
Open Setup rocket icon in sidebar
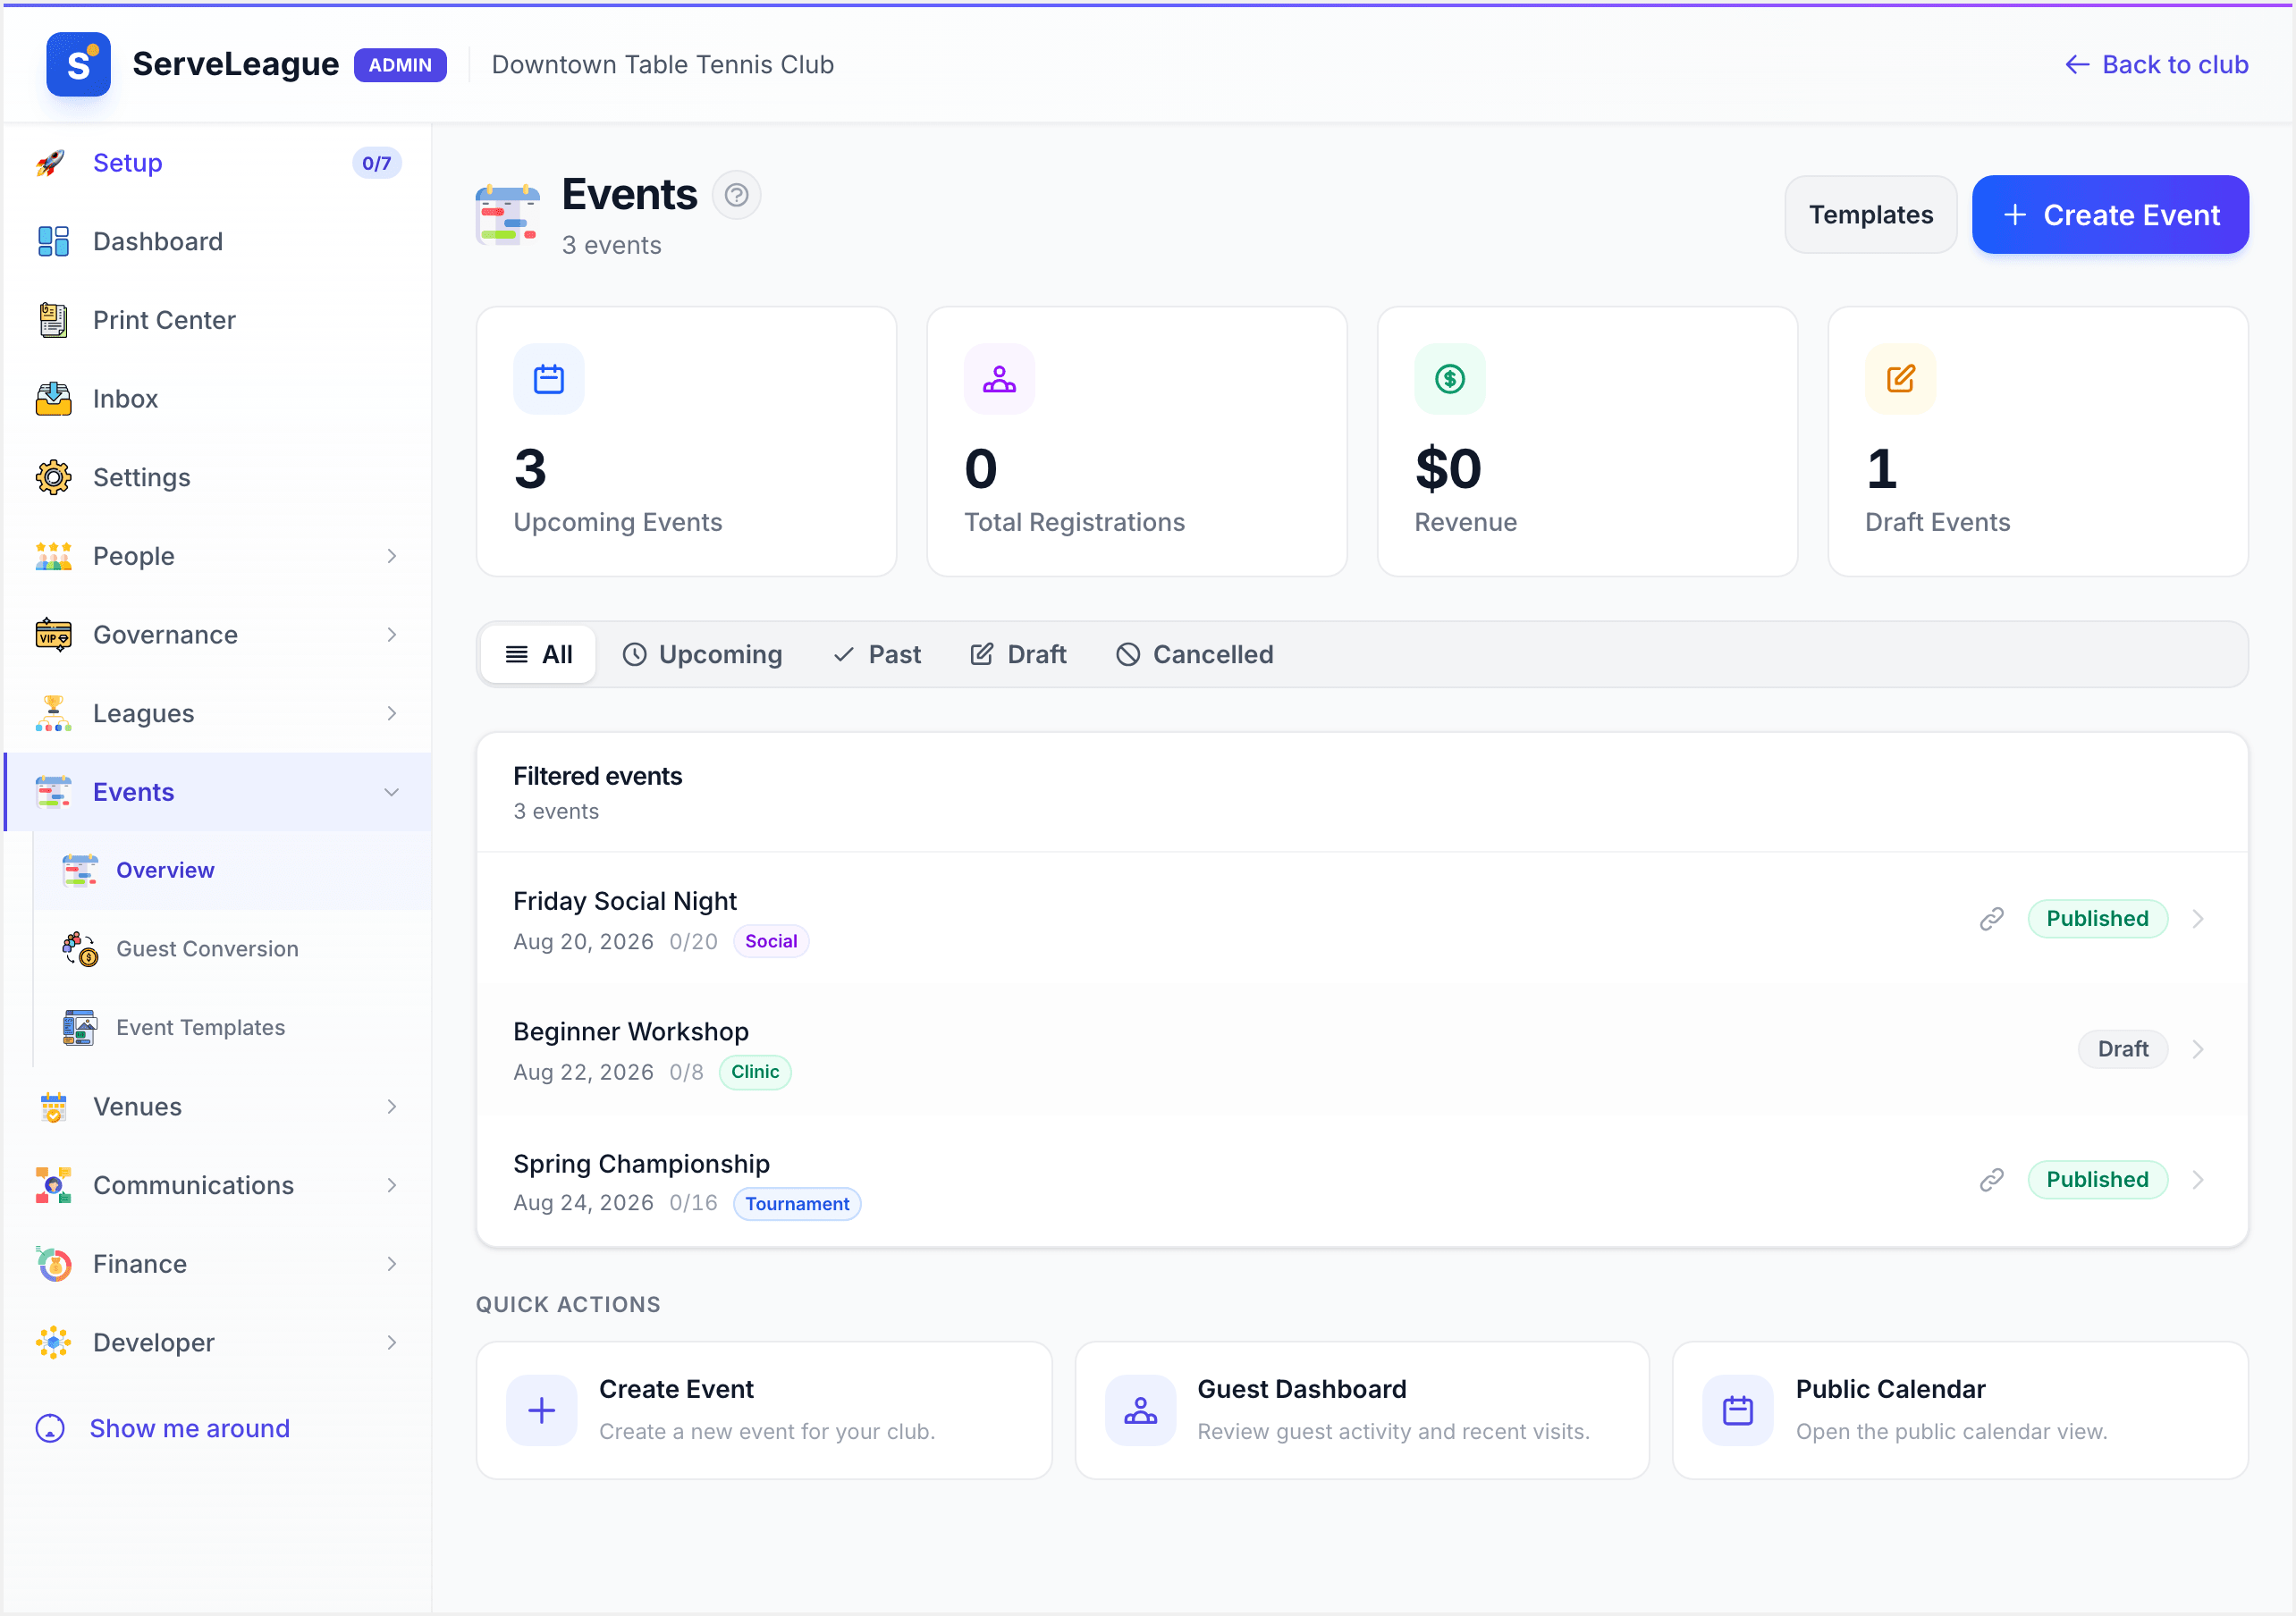[x=52, y=163]
